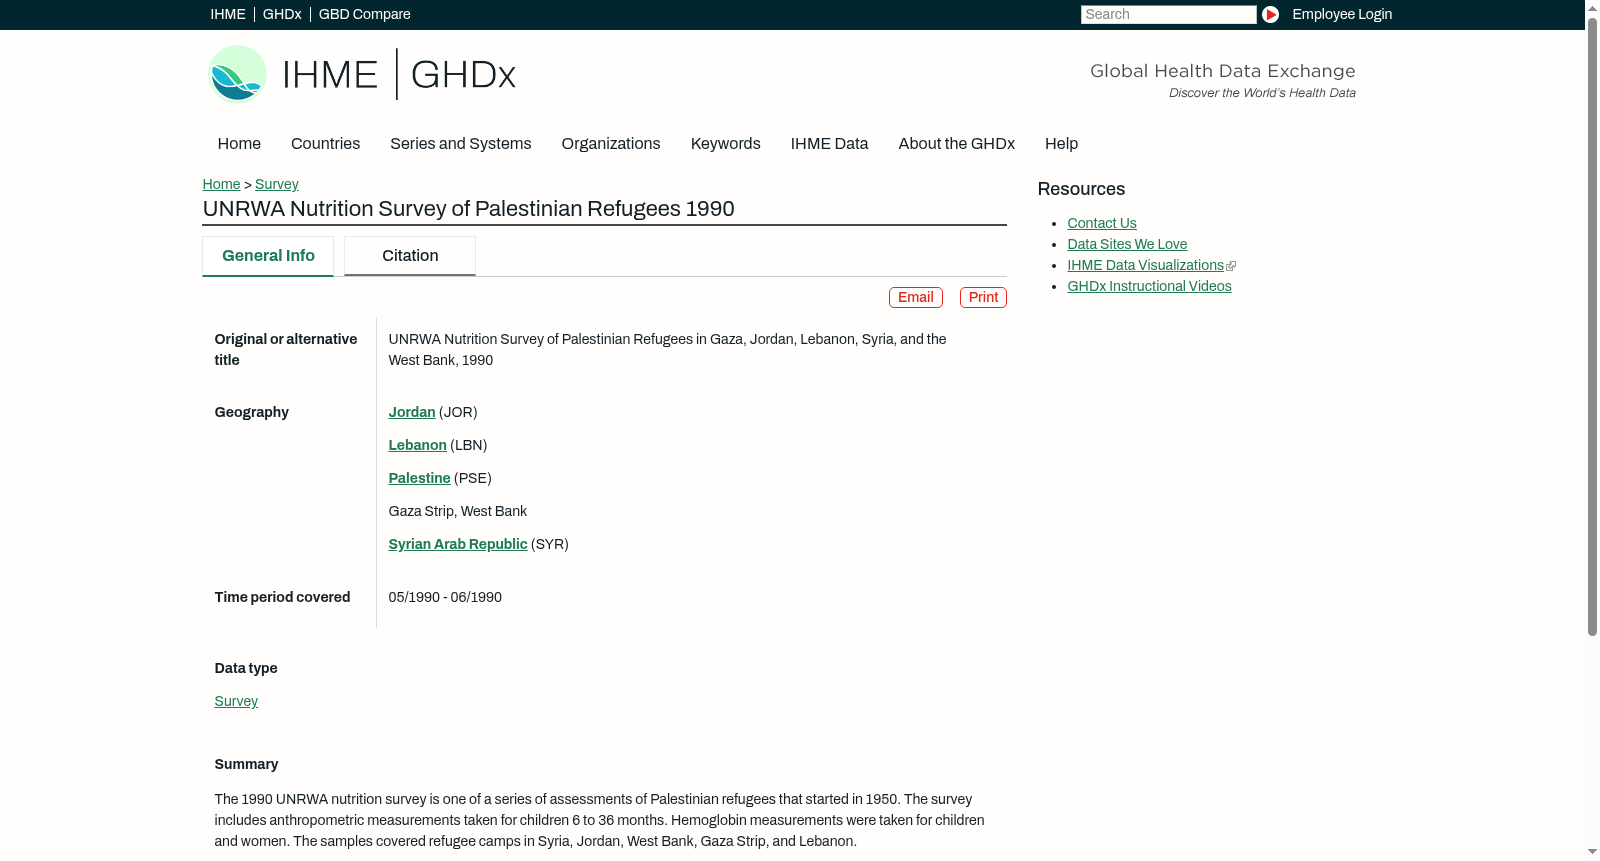Screen dimensions: 1600x861
Task: Click the Home breadcrumb link
Action: point(221,184)
